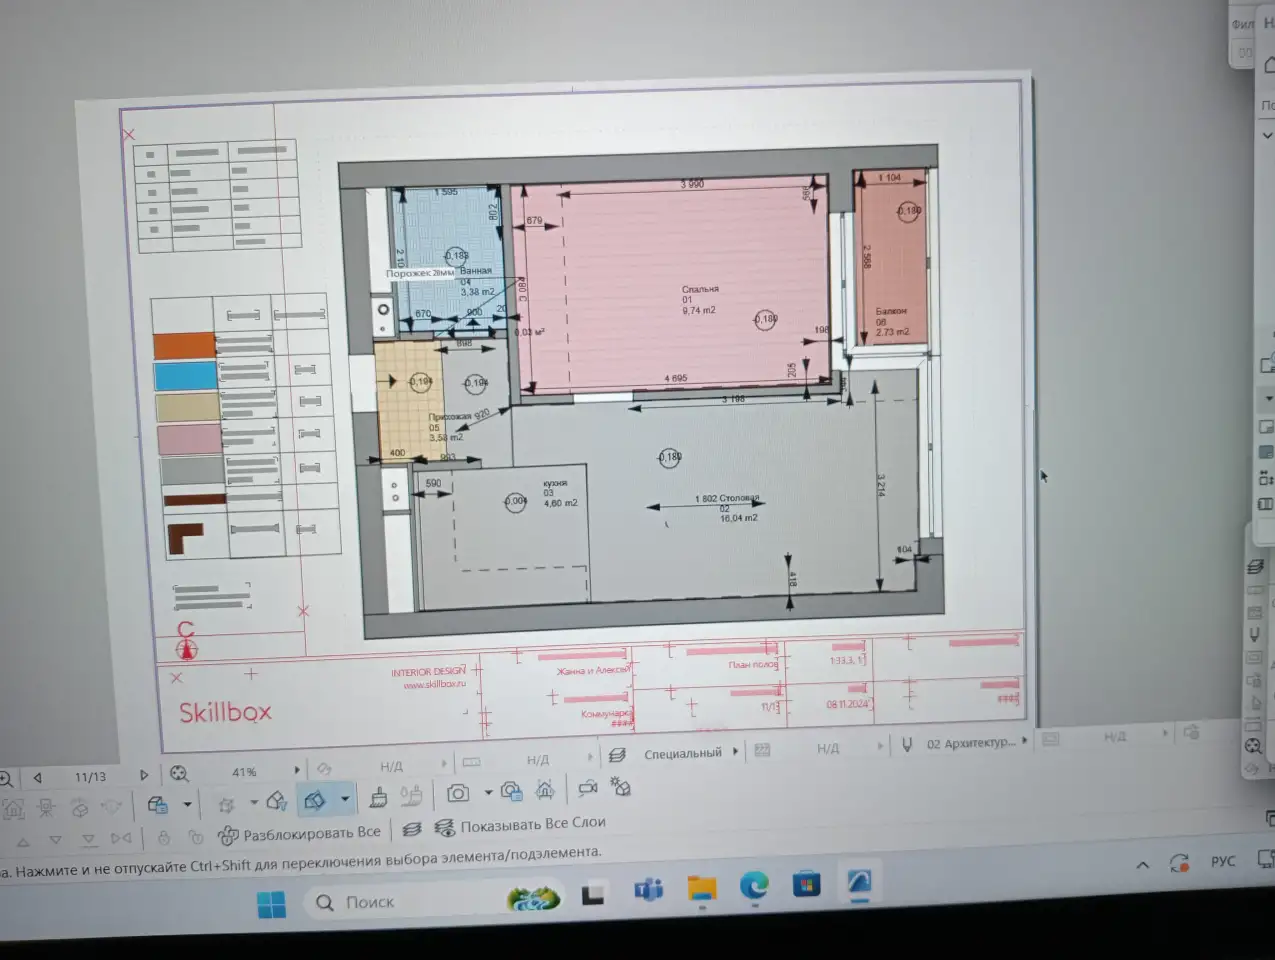The image size is (1275, 960).
Task: Show hidden tray icons chevron
Action: tap(1142, 865)
